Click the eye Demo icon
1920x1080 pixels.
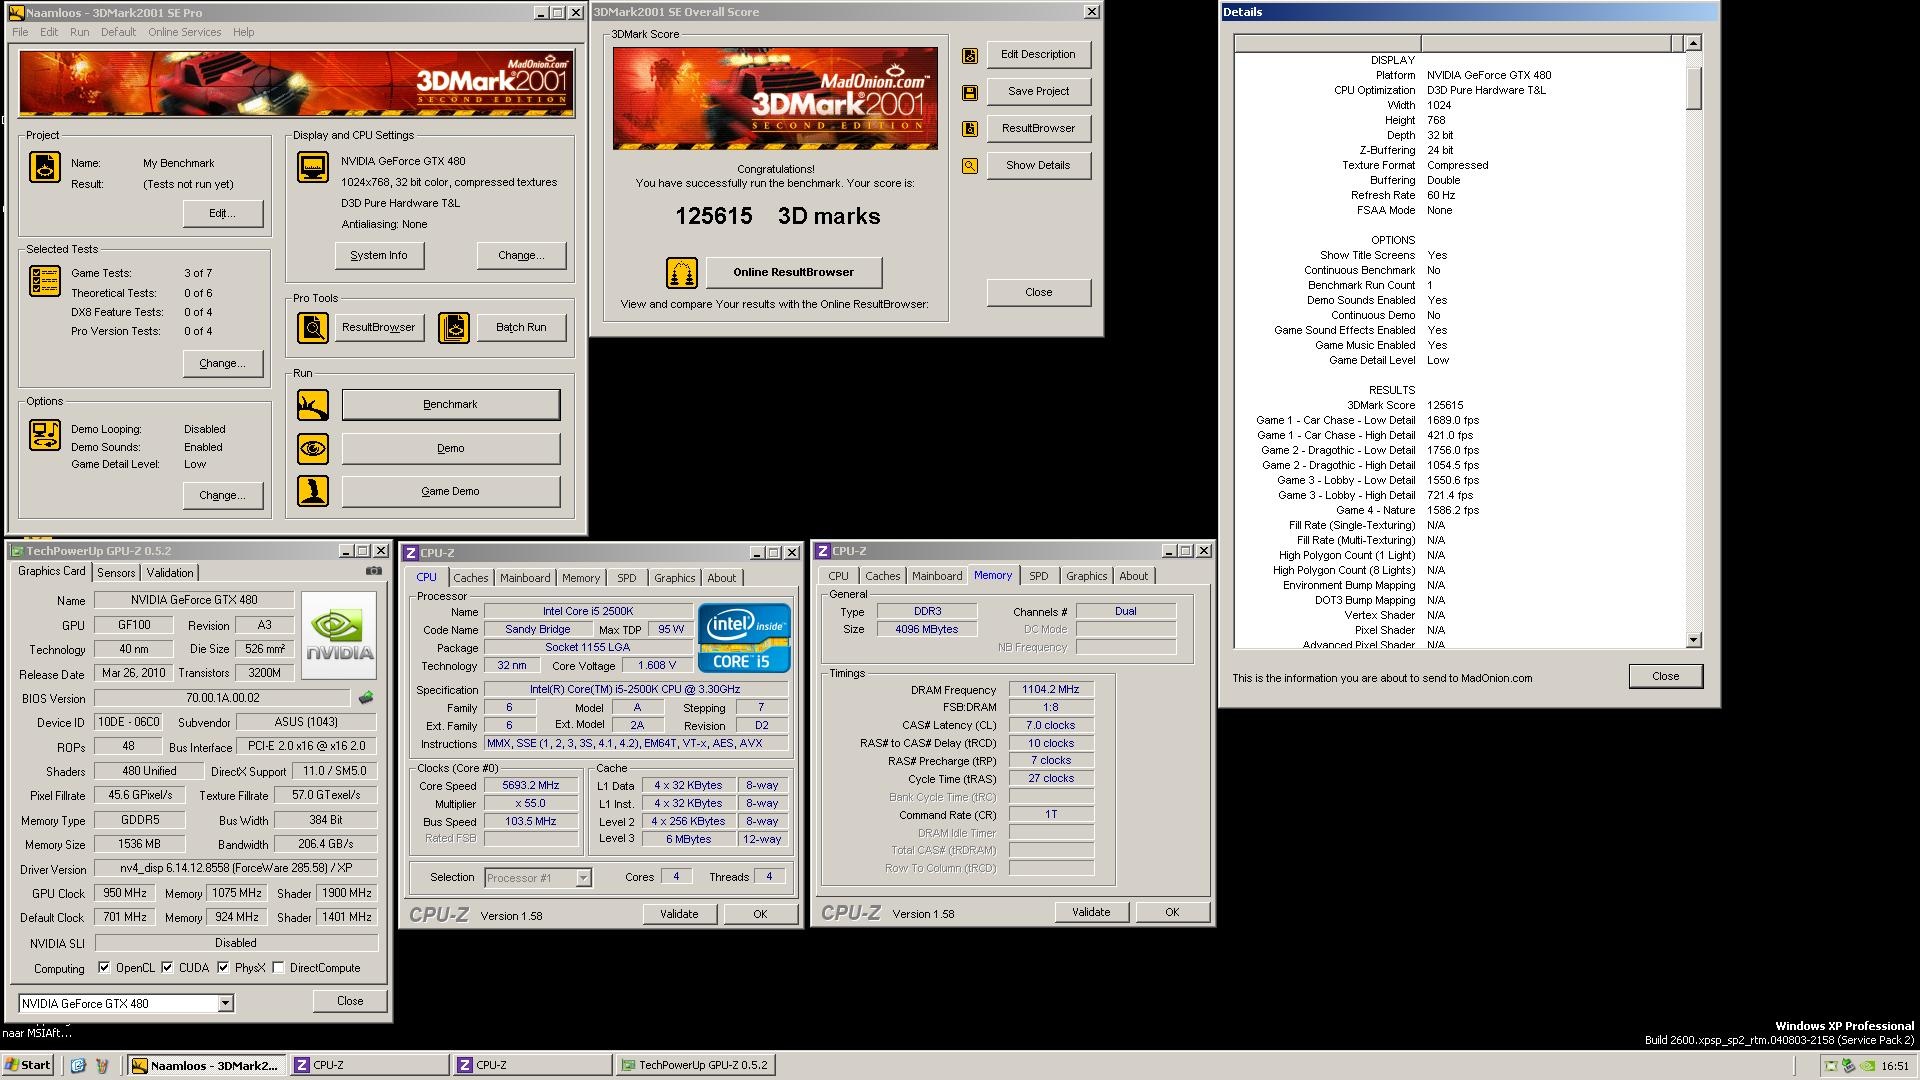(312, 449)
